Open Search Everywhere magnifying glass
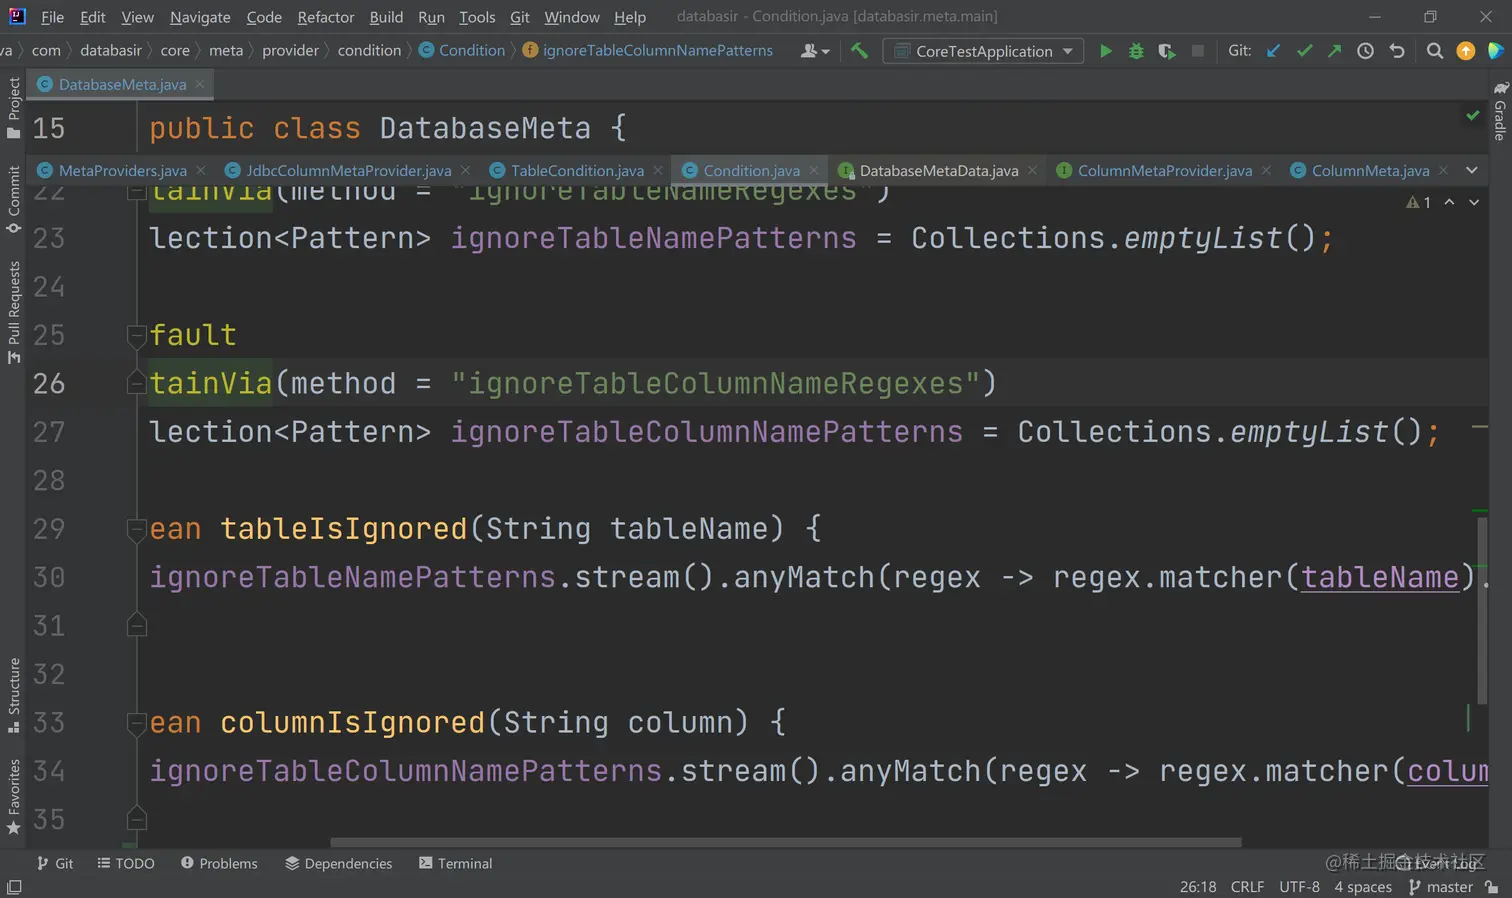The image size is (1512, 898). click(x=1434, y=51)
